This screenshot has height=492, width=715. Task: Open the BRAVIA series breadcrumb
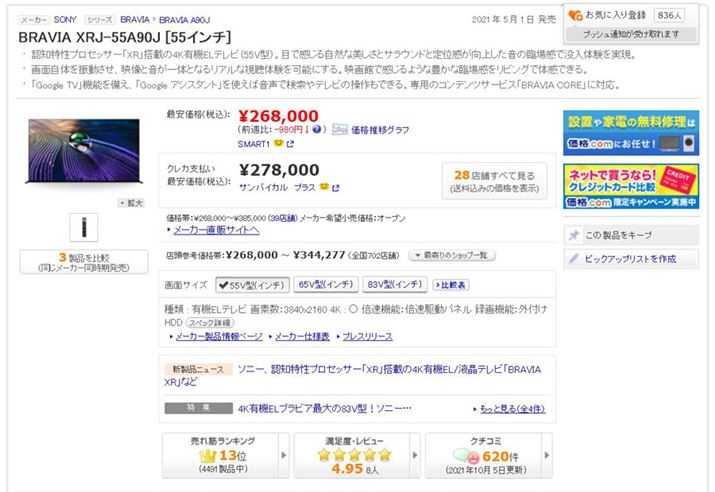[135, 20]
